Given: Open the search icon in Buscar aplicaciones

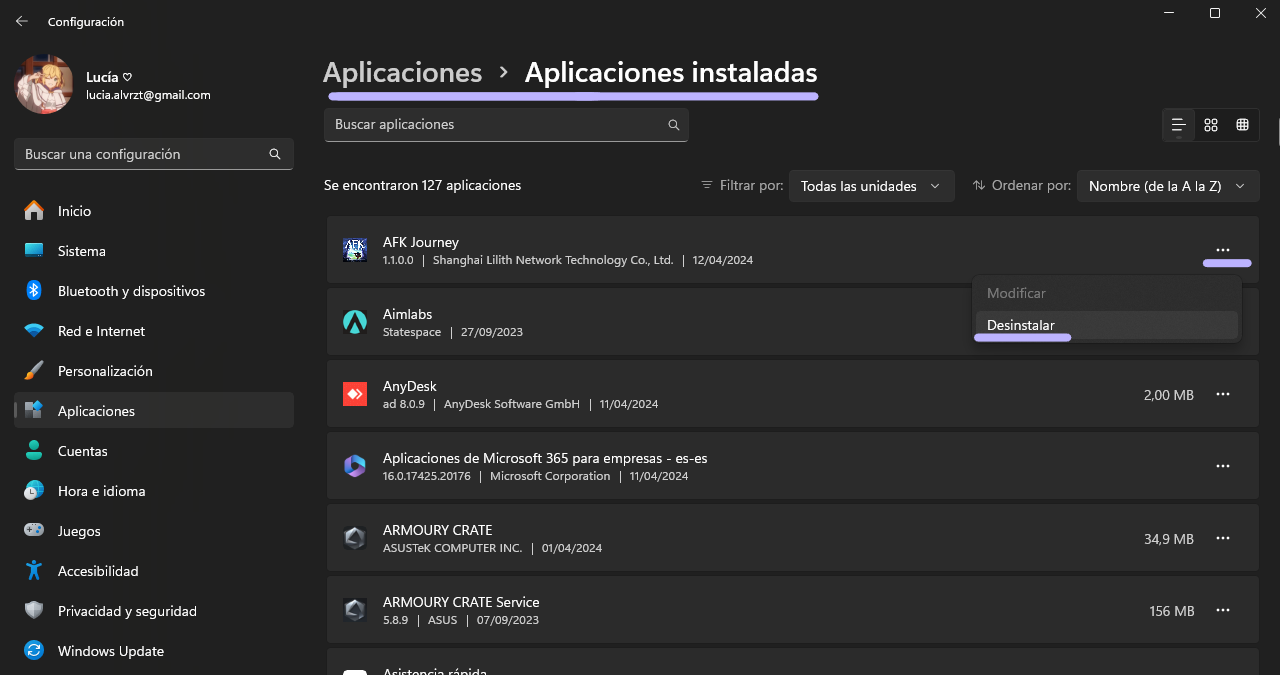Looking at the screenshot, I should [x=673, y=124].
